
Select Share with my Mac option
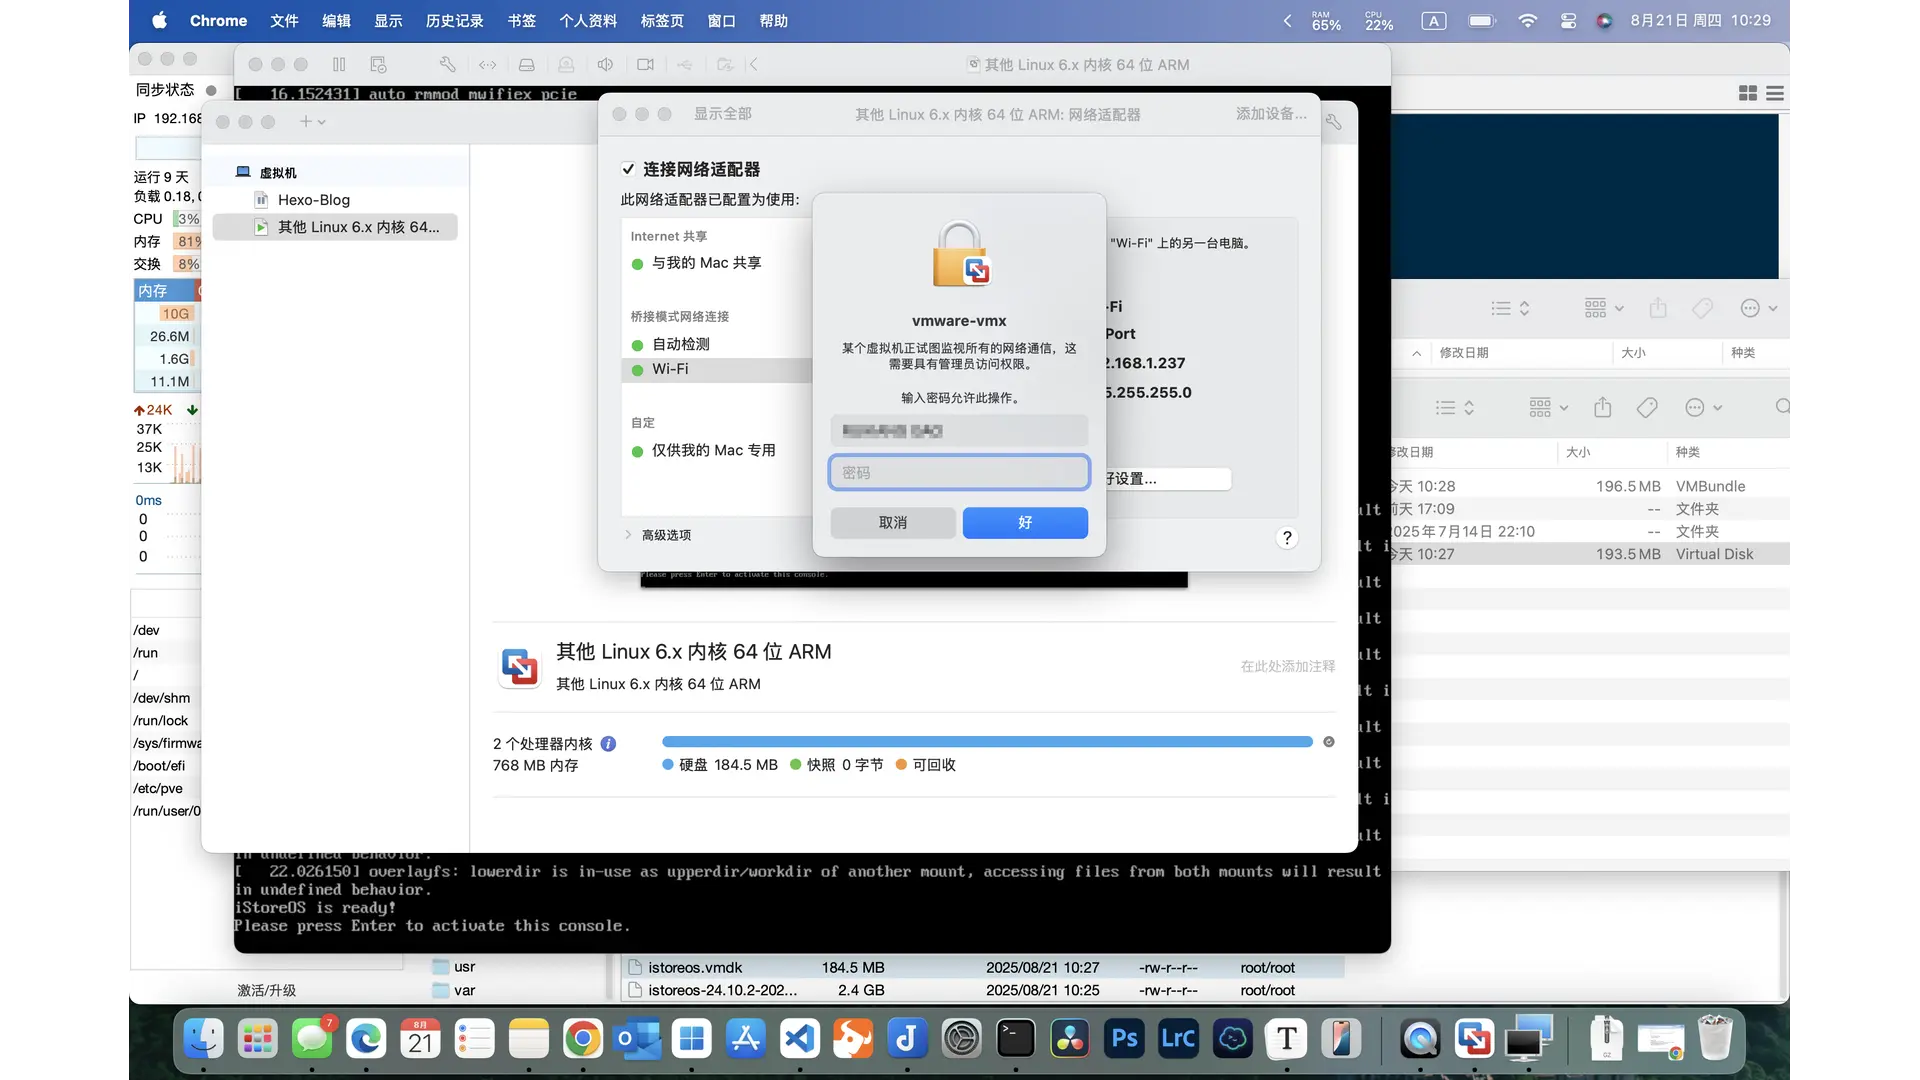click(706, 263)
